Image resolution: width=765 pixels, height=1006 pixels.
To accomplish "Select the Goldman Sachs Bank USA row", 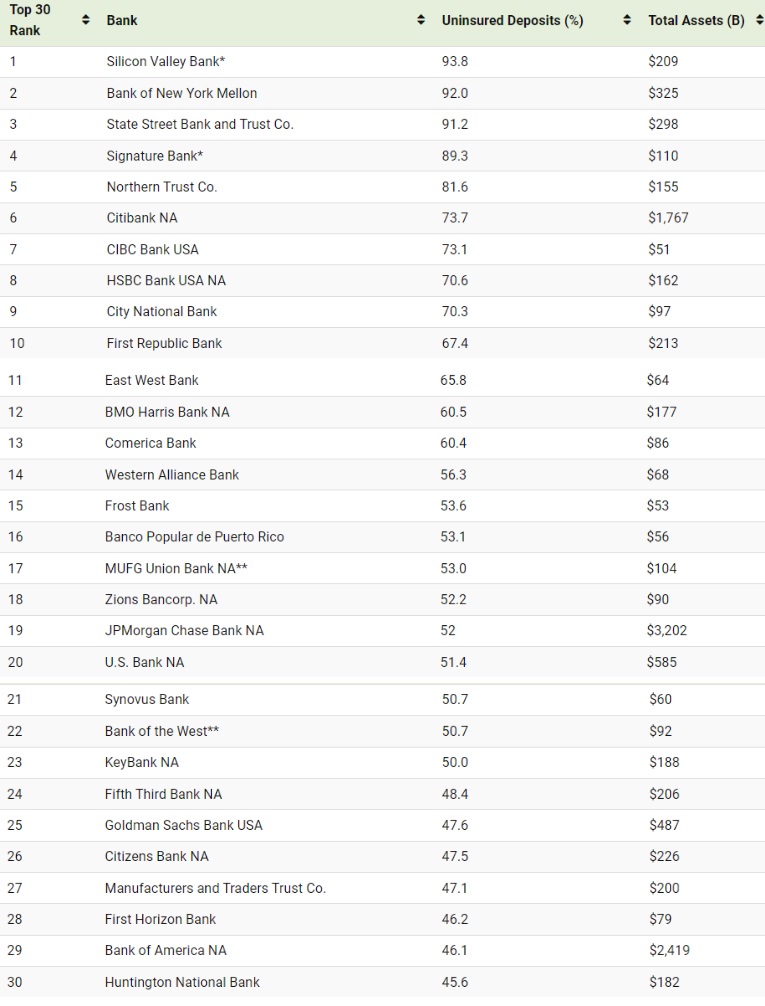I will pyautogui.click(x=184, y=825).
